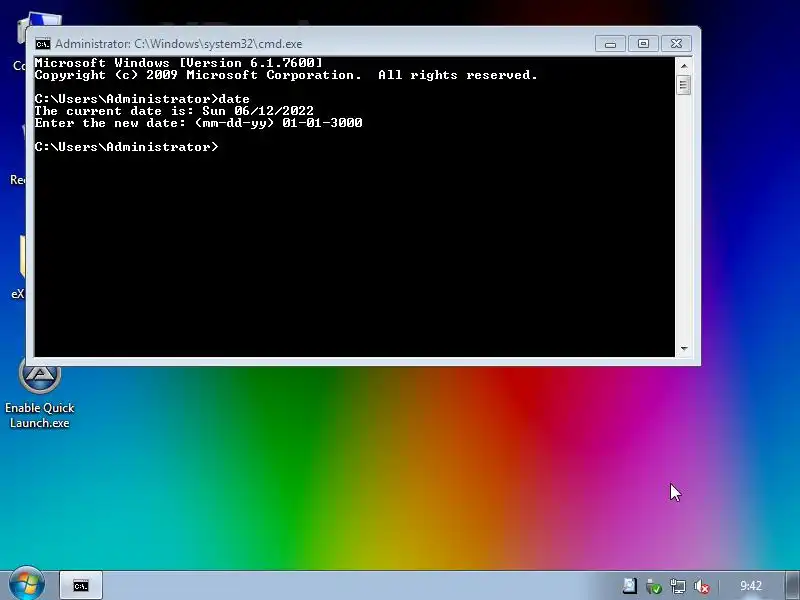Open the network connection tray icon
Image resolution: width=800 pixels, height=600 pixels.
[x=678, y=586]
